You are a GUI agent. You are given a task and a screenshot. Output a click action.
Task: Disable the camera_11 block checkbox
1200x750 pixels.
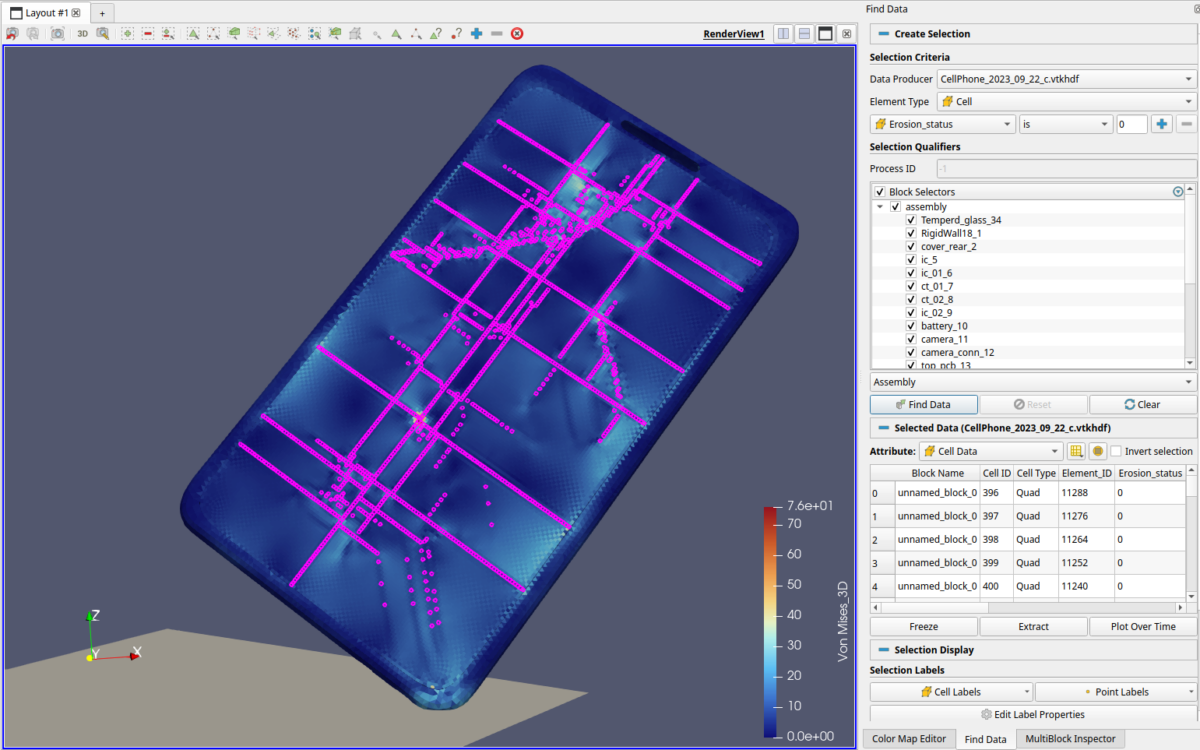point(910,338)
